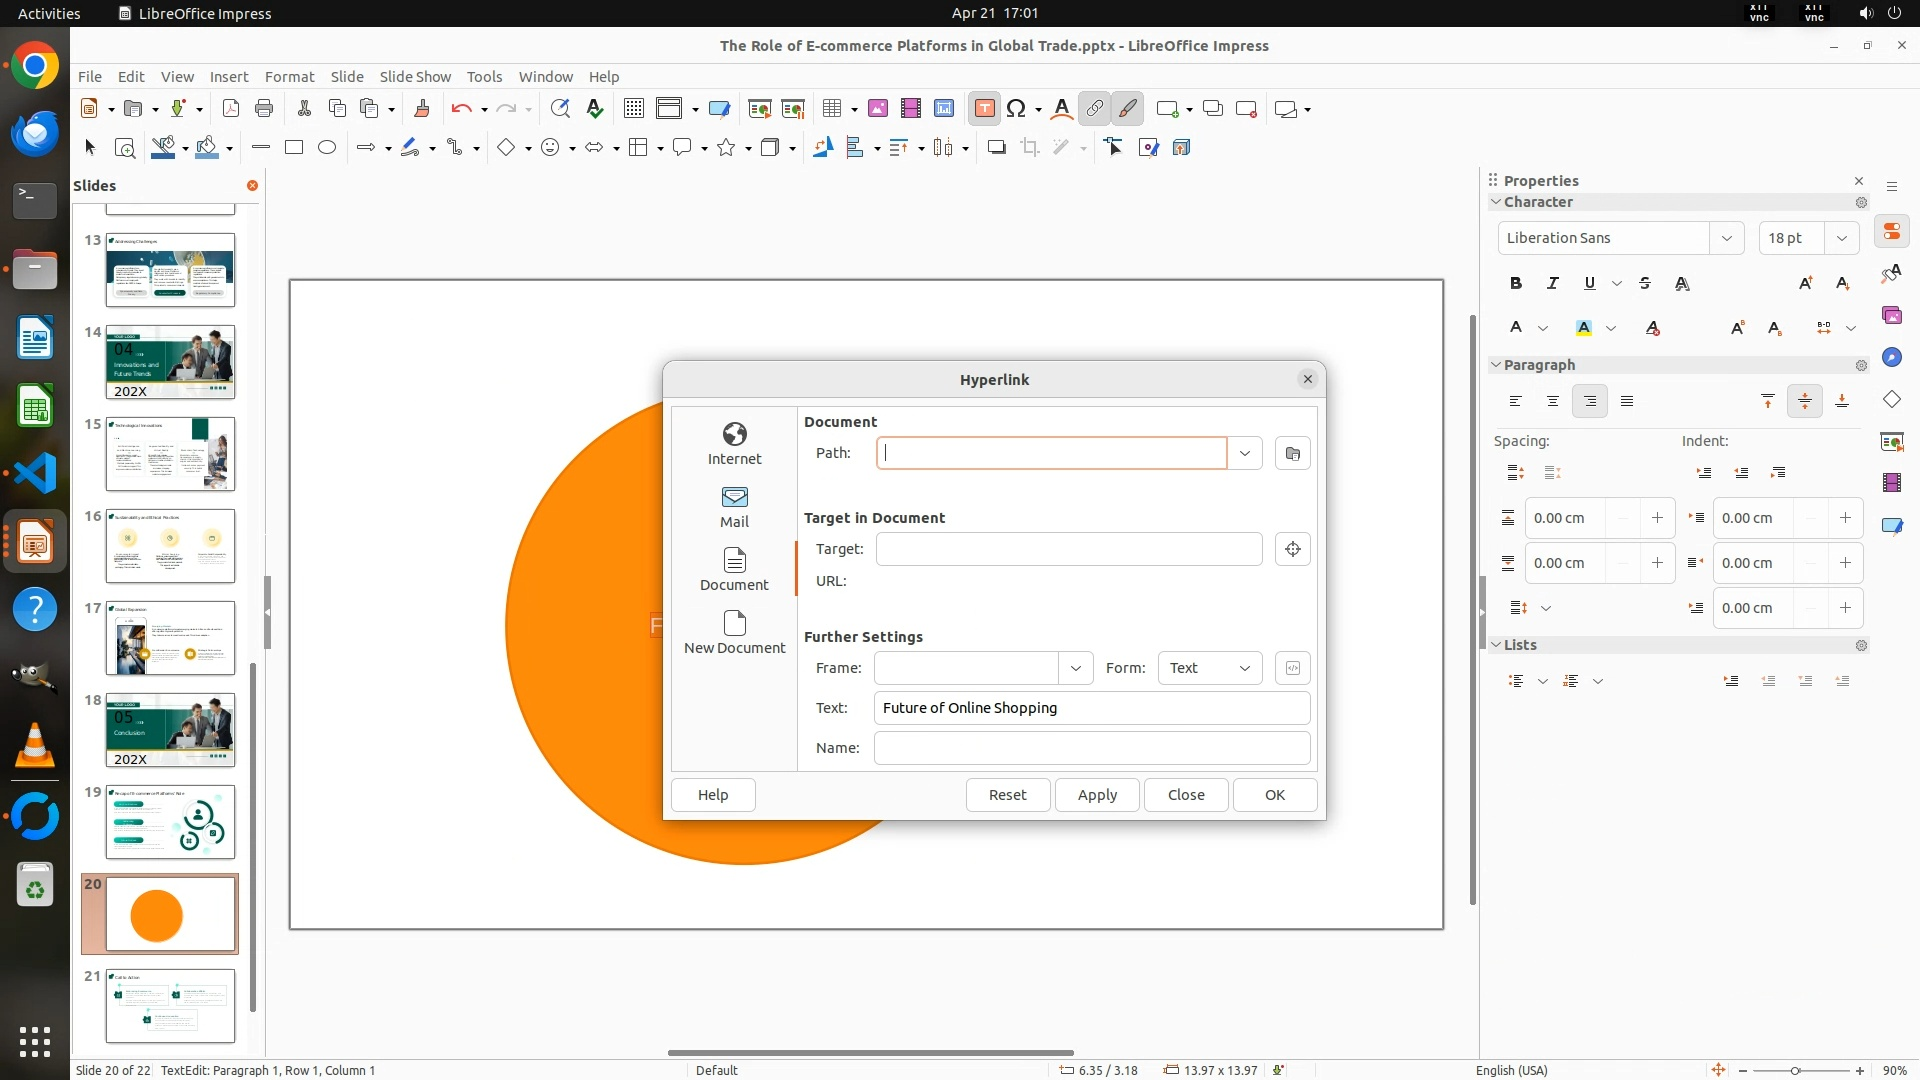Click the Reset button
The width and height of the screenshot is (1920, 1080).
click(x=1007, y=795)
